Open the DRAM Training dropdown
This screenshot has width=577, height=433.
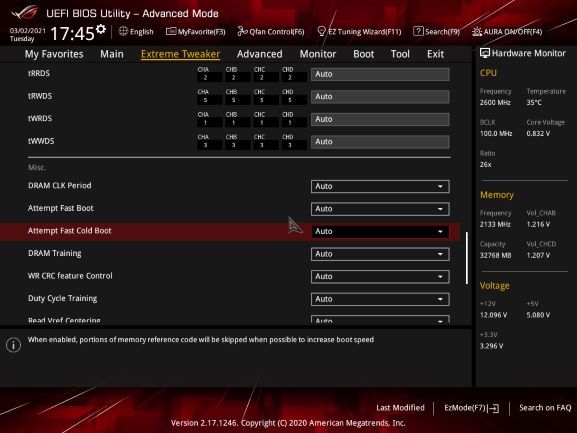point(380,254)
